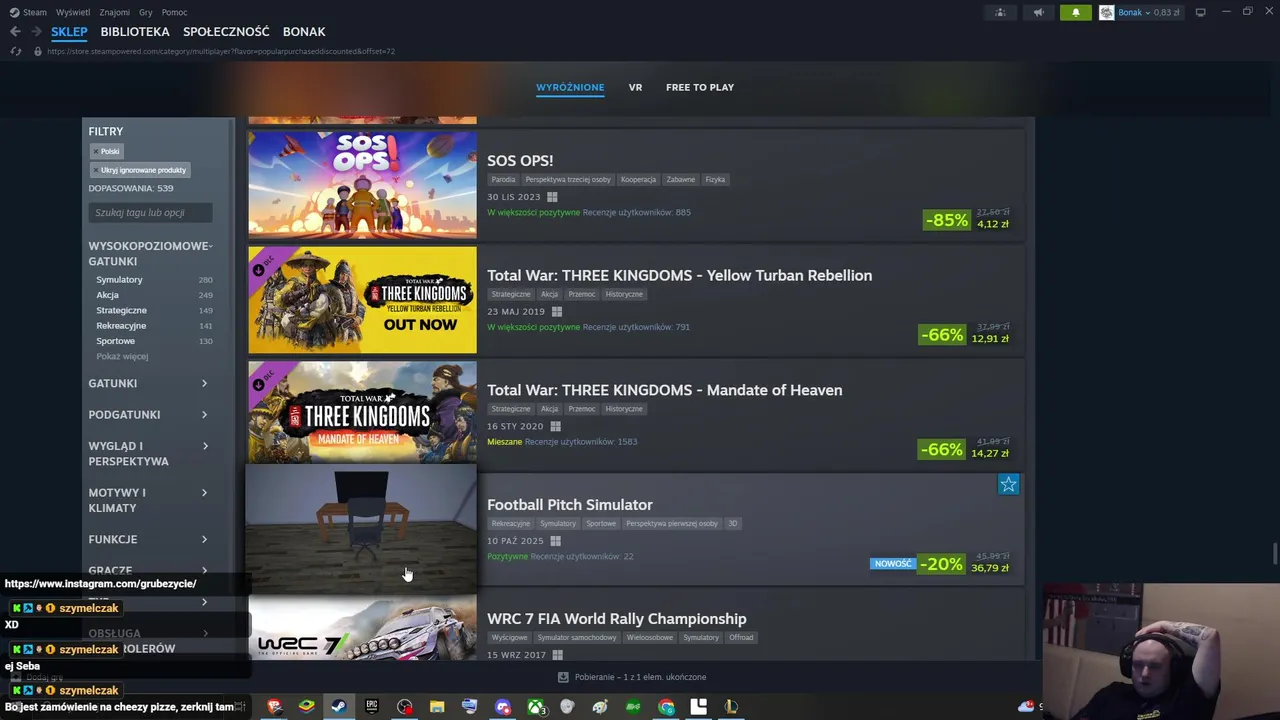Open BlueStacks icon in the taskbar
Viewport: 1280px width, 720px height.
[x=306, y=706]
